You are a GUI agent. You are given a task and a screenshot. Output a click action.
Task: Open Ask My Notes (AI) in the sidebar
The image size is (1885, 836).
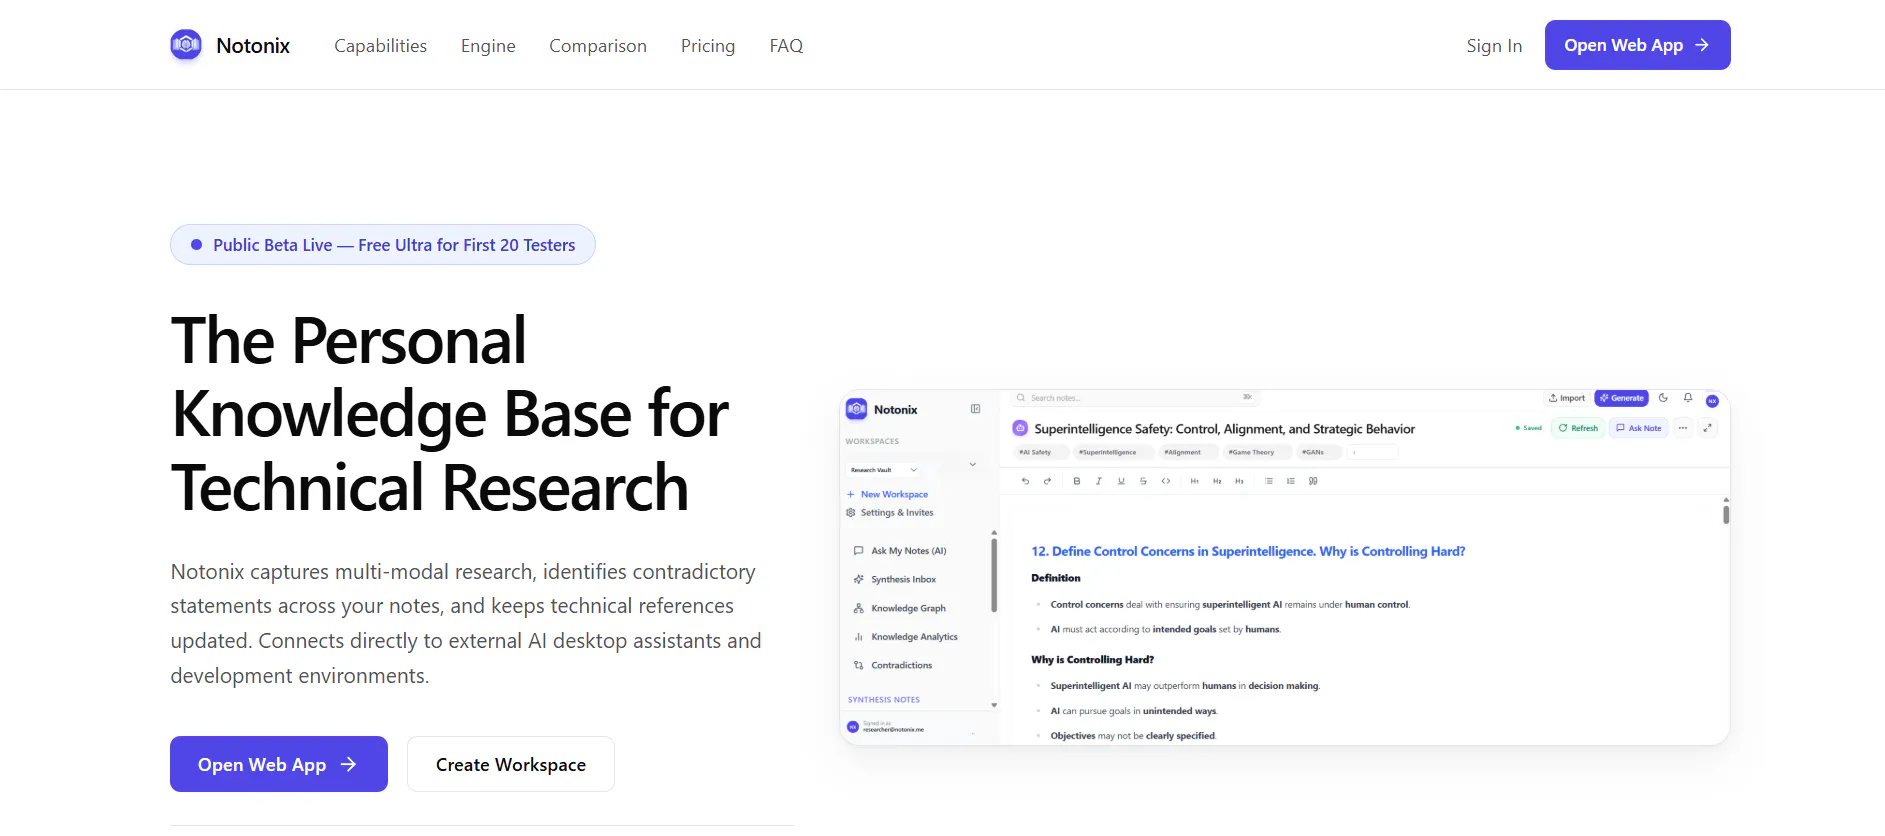coord(900,551)
